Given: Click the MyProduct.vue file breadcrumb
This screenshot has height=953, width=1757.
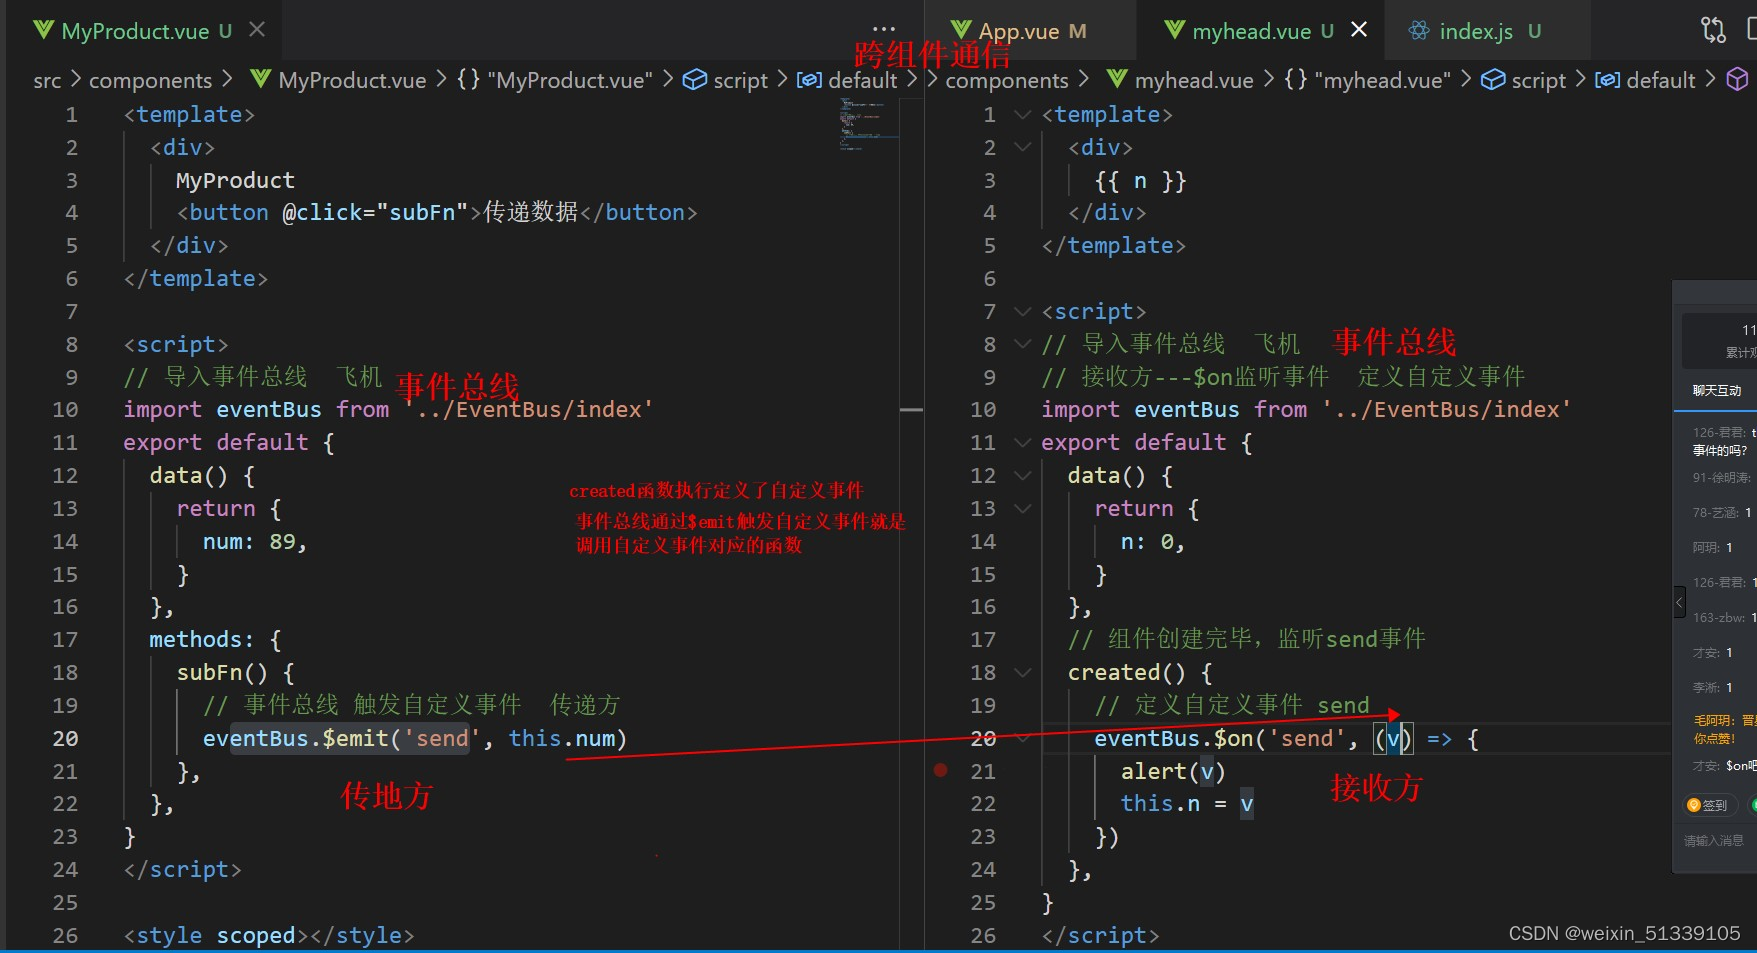Looking at the screenshot, I should coord(339,80).
